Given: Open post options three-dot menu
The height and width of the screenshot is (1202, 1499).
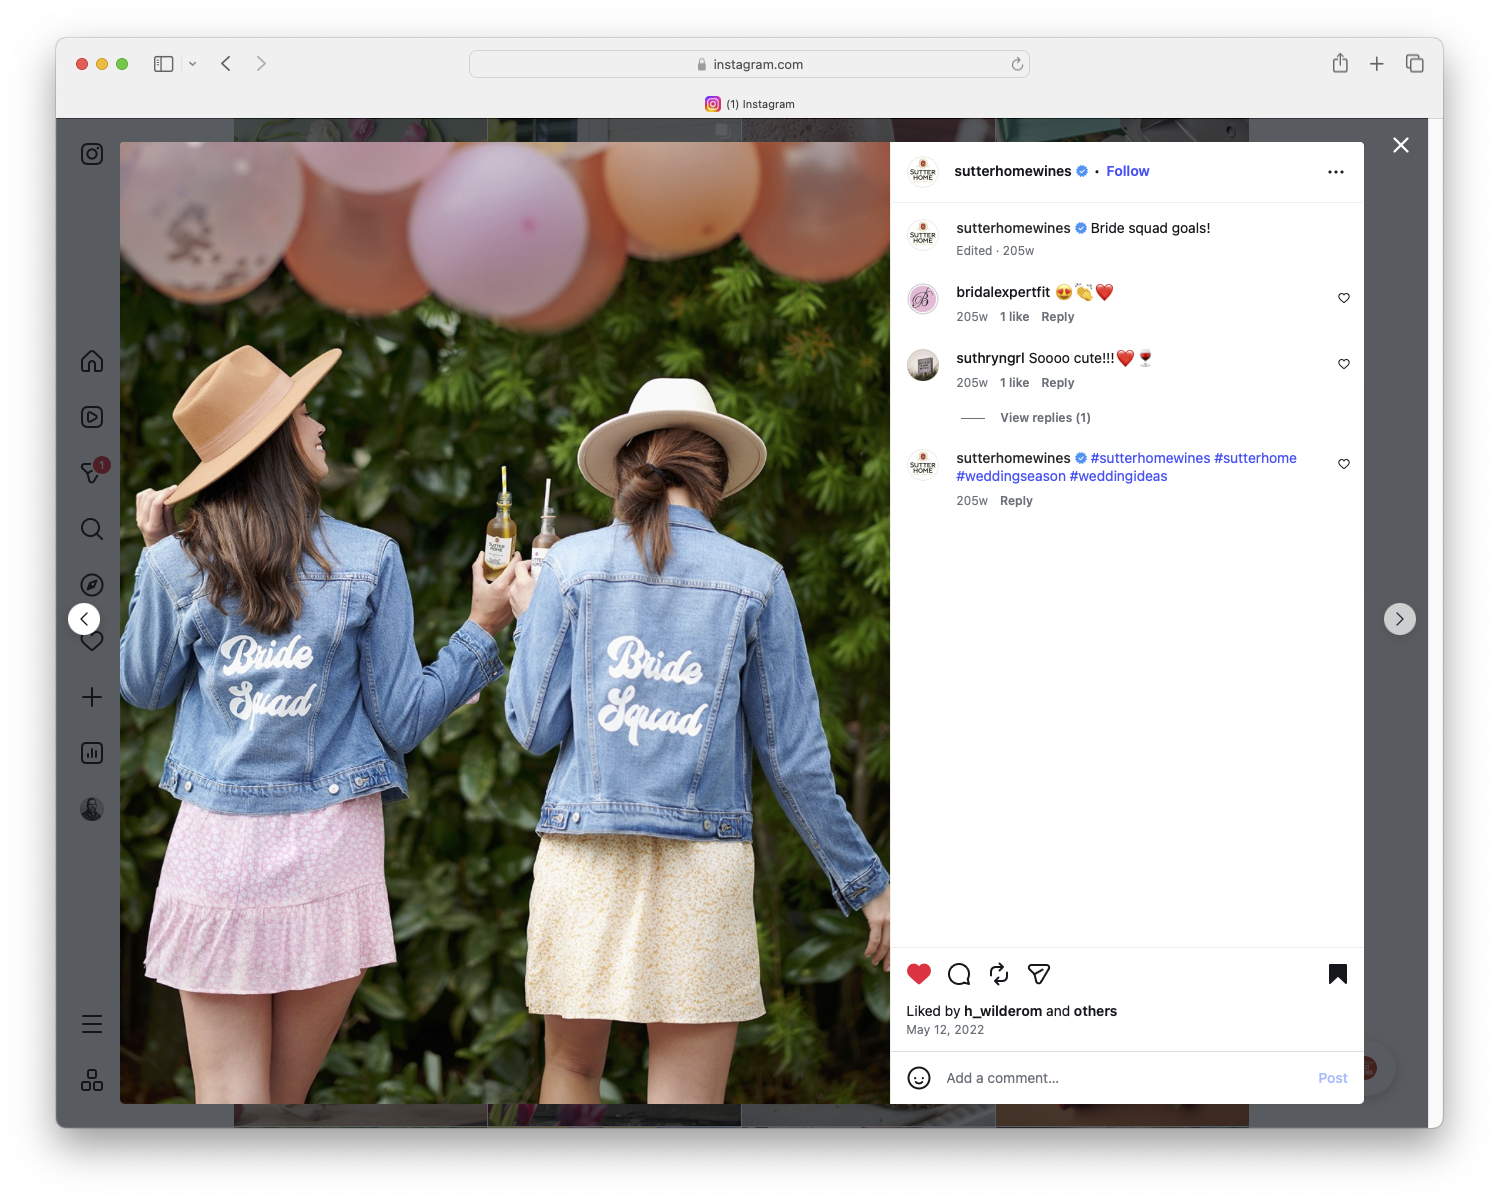Looking at the screenshot, I should [x=1336, y=172].
